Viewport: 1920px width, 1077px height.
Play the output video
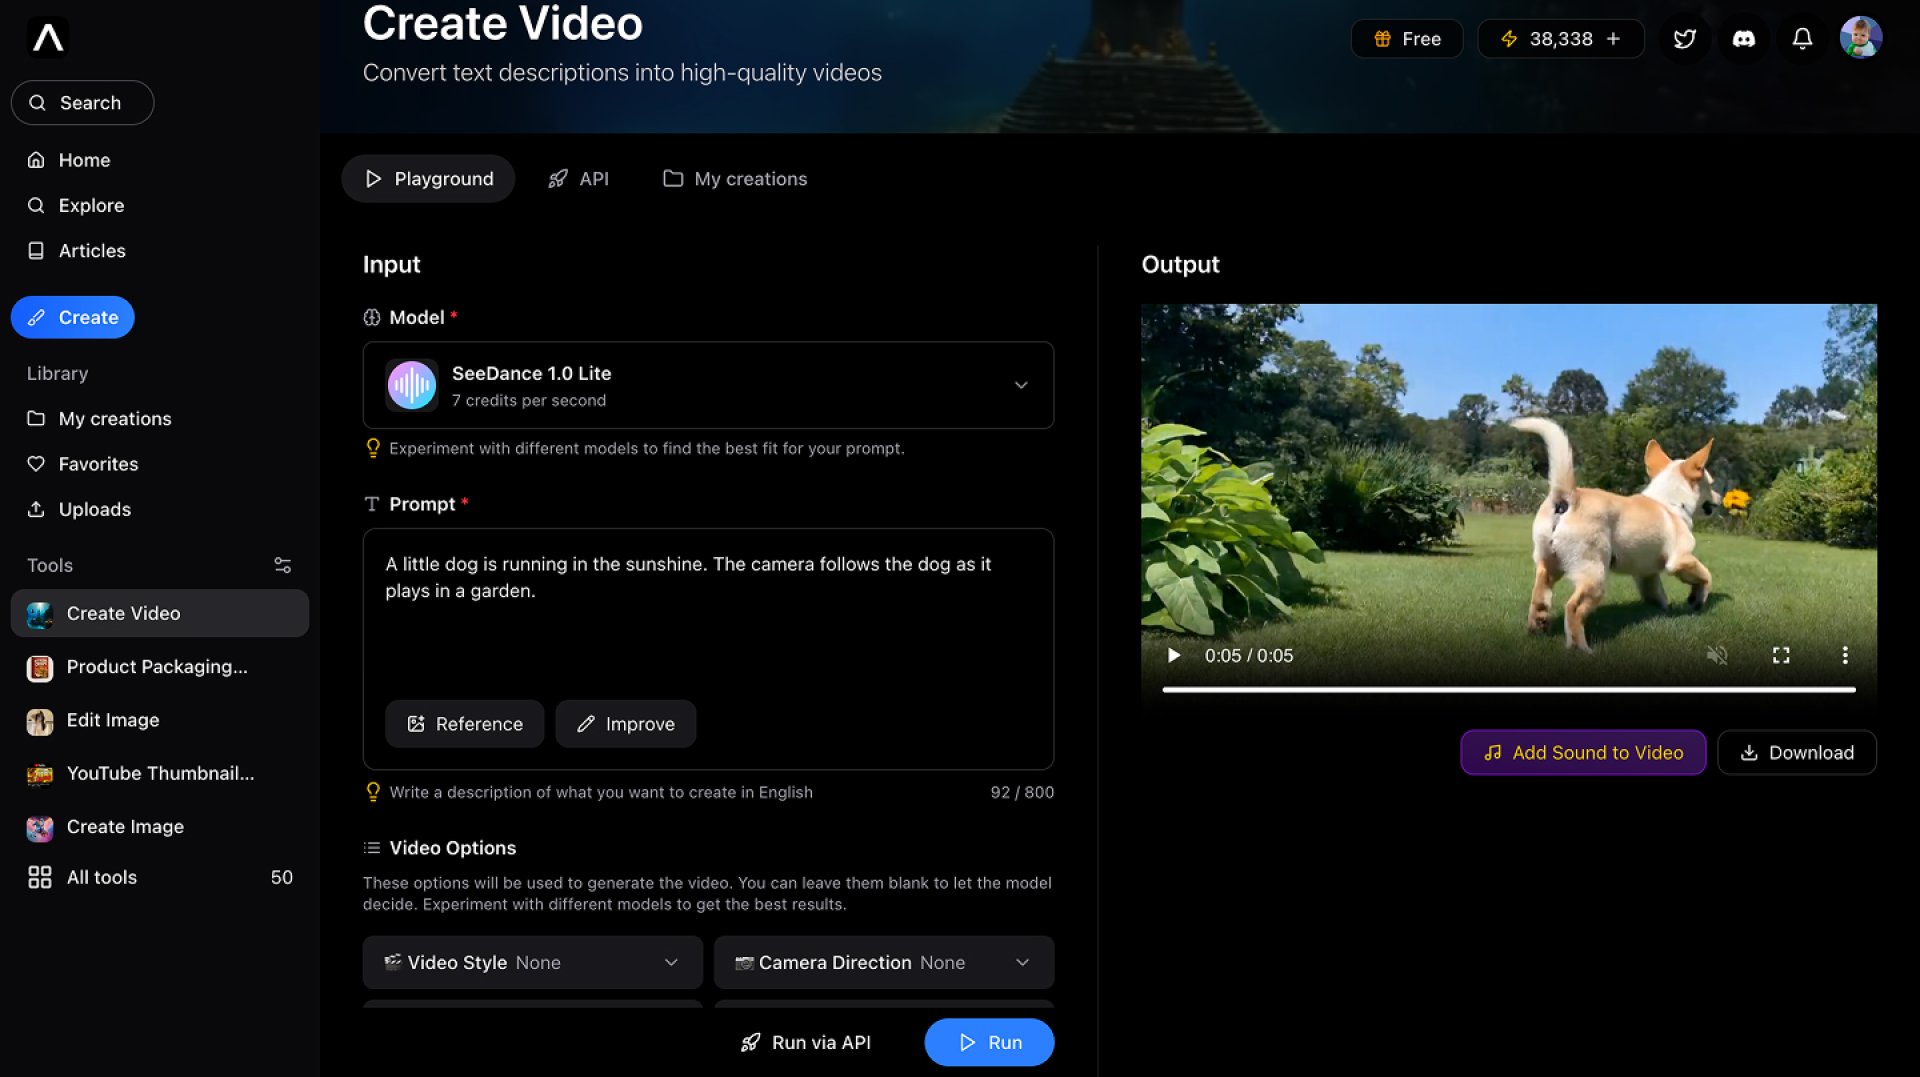(1174, 655)
